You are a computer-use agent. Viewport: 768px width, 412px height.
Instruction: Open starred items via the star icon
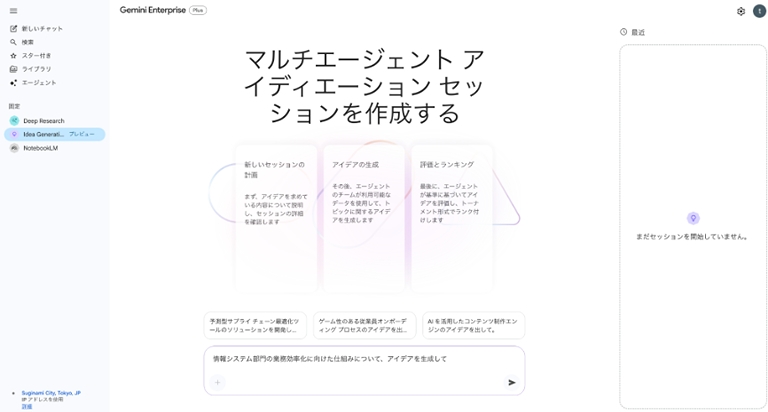(13, 56)
